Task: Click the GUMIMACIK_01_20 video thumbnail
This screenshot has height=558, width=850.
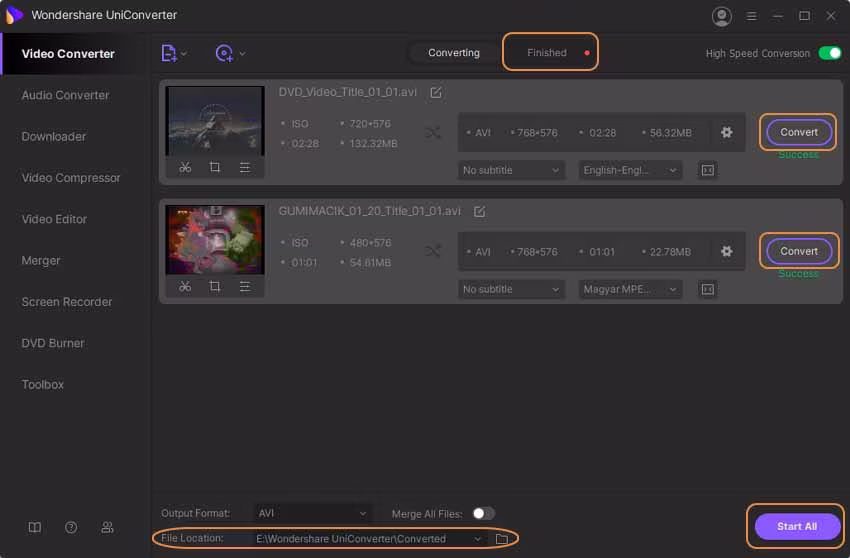Action: pos(215,240)
